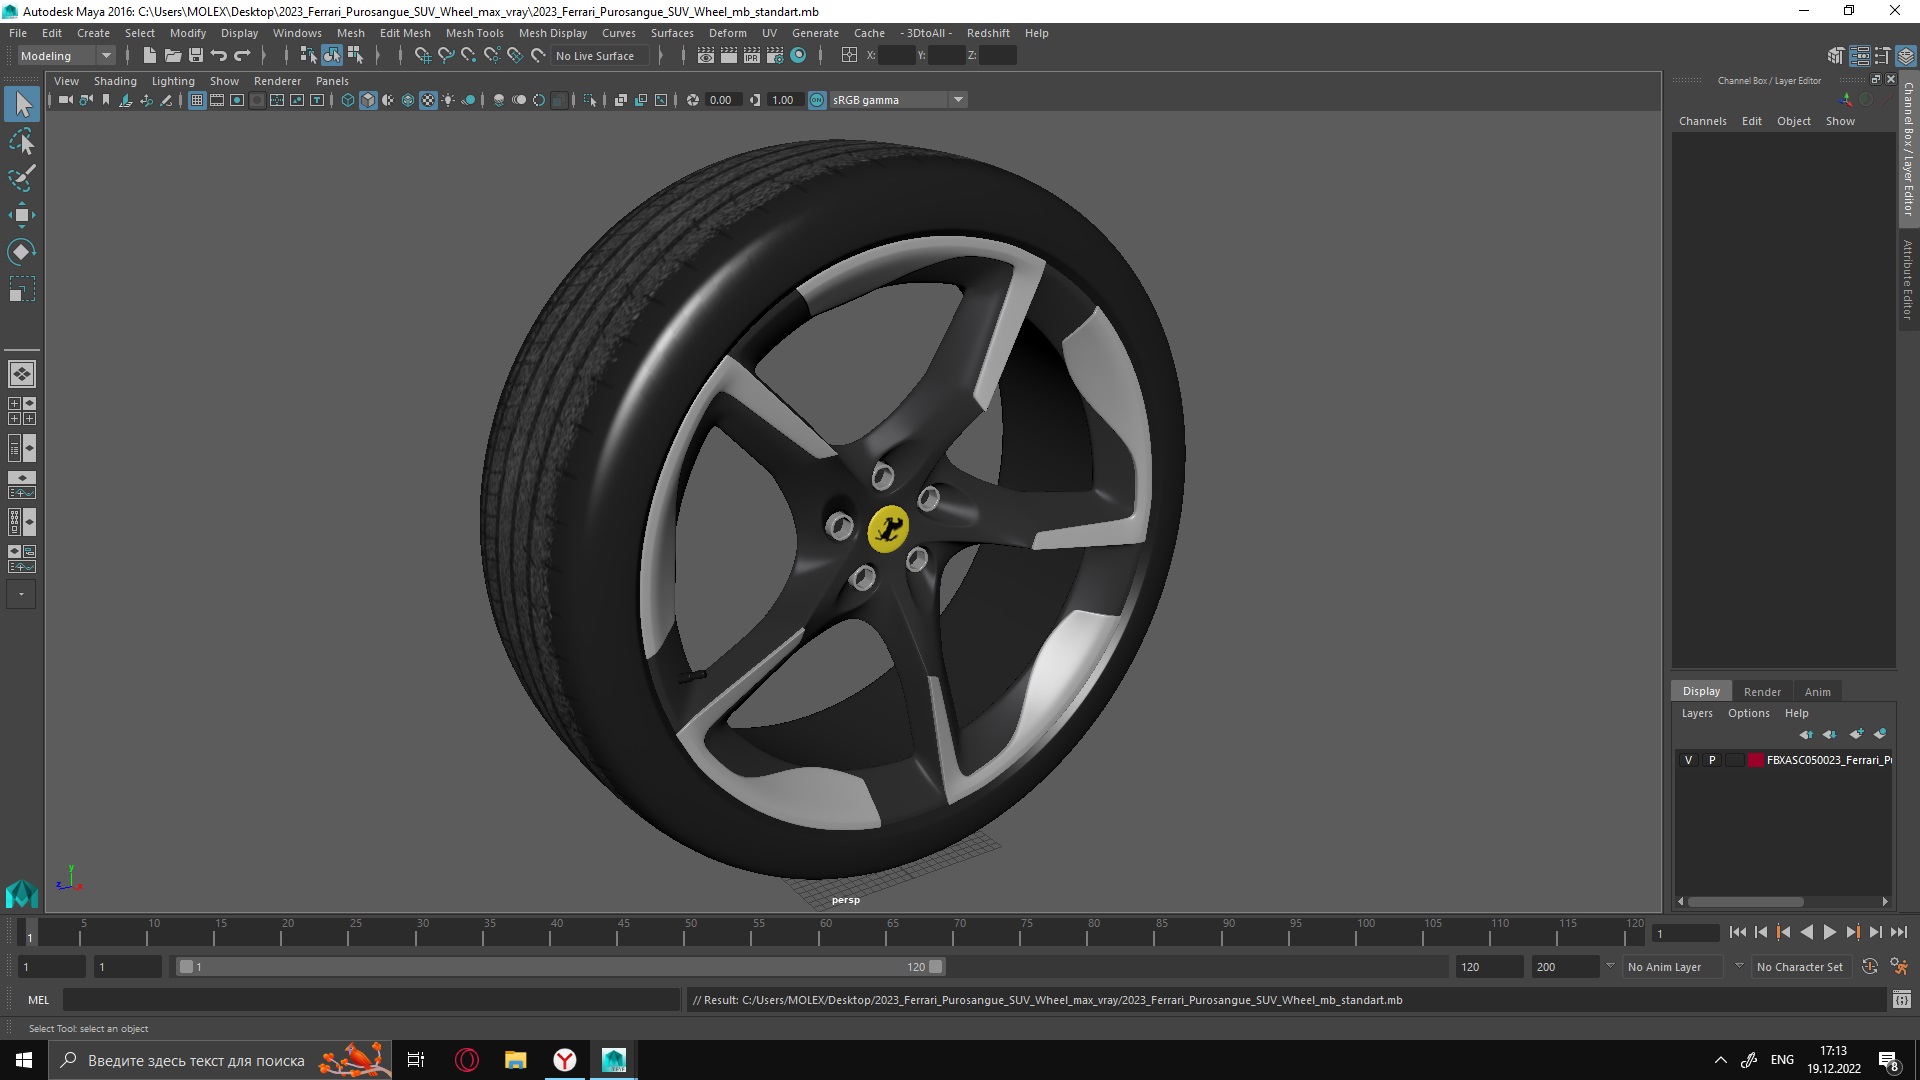
Task: Toggle layer playback P box
Action: [x=1712, y=760]
